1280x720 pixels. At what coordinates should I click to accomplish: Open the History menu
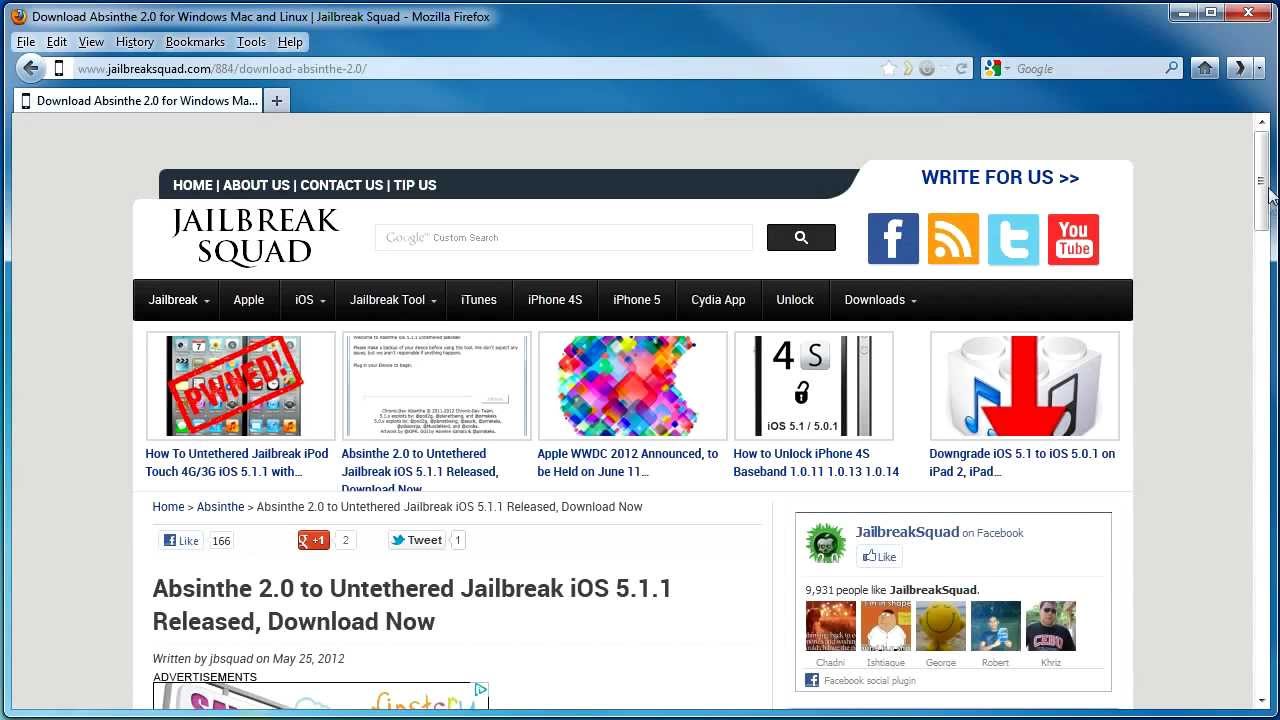[x=135, y=42]
